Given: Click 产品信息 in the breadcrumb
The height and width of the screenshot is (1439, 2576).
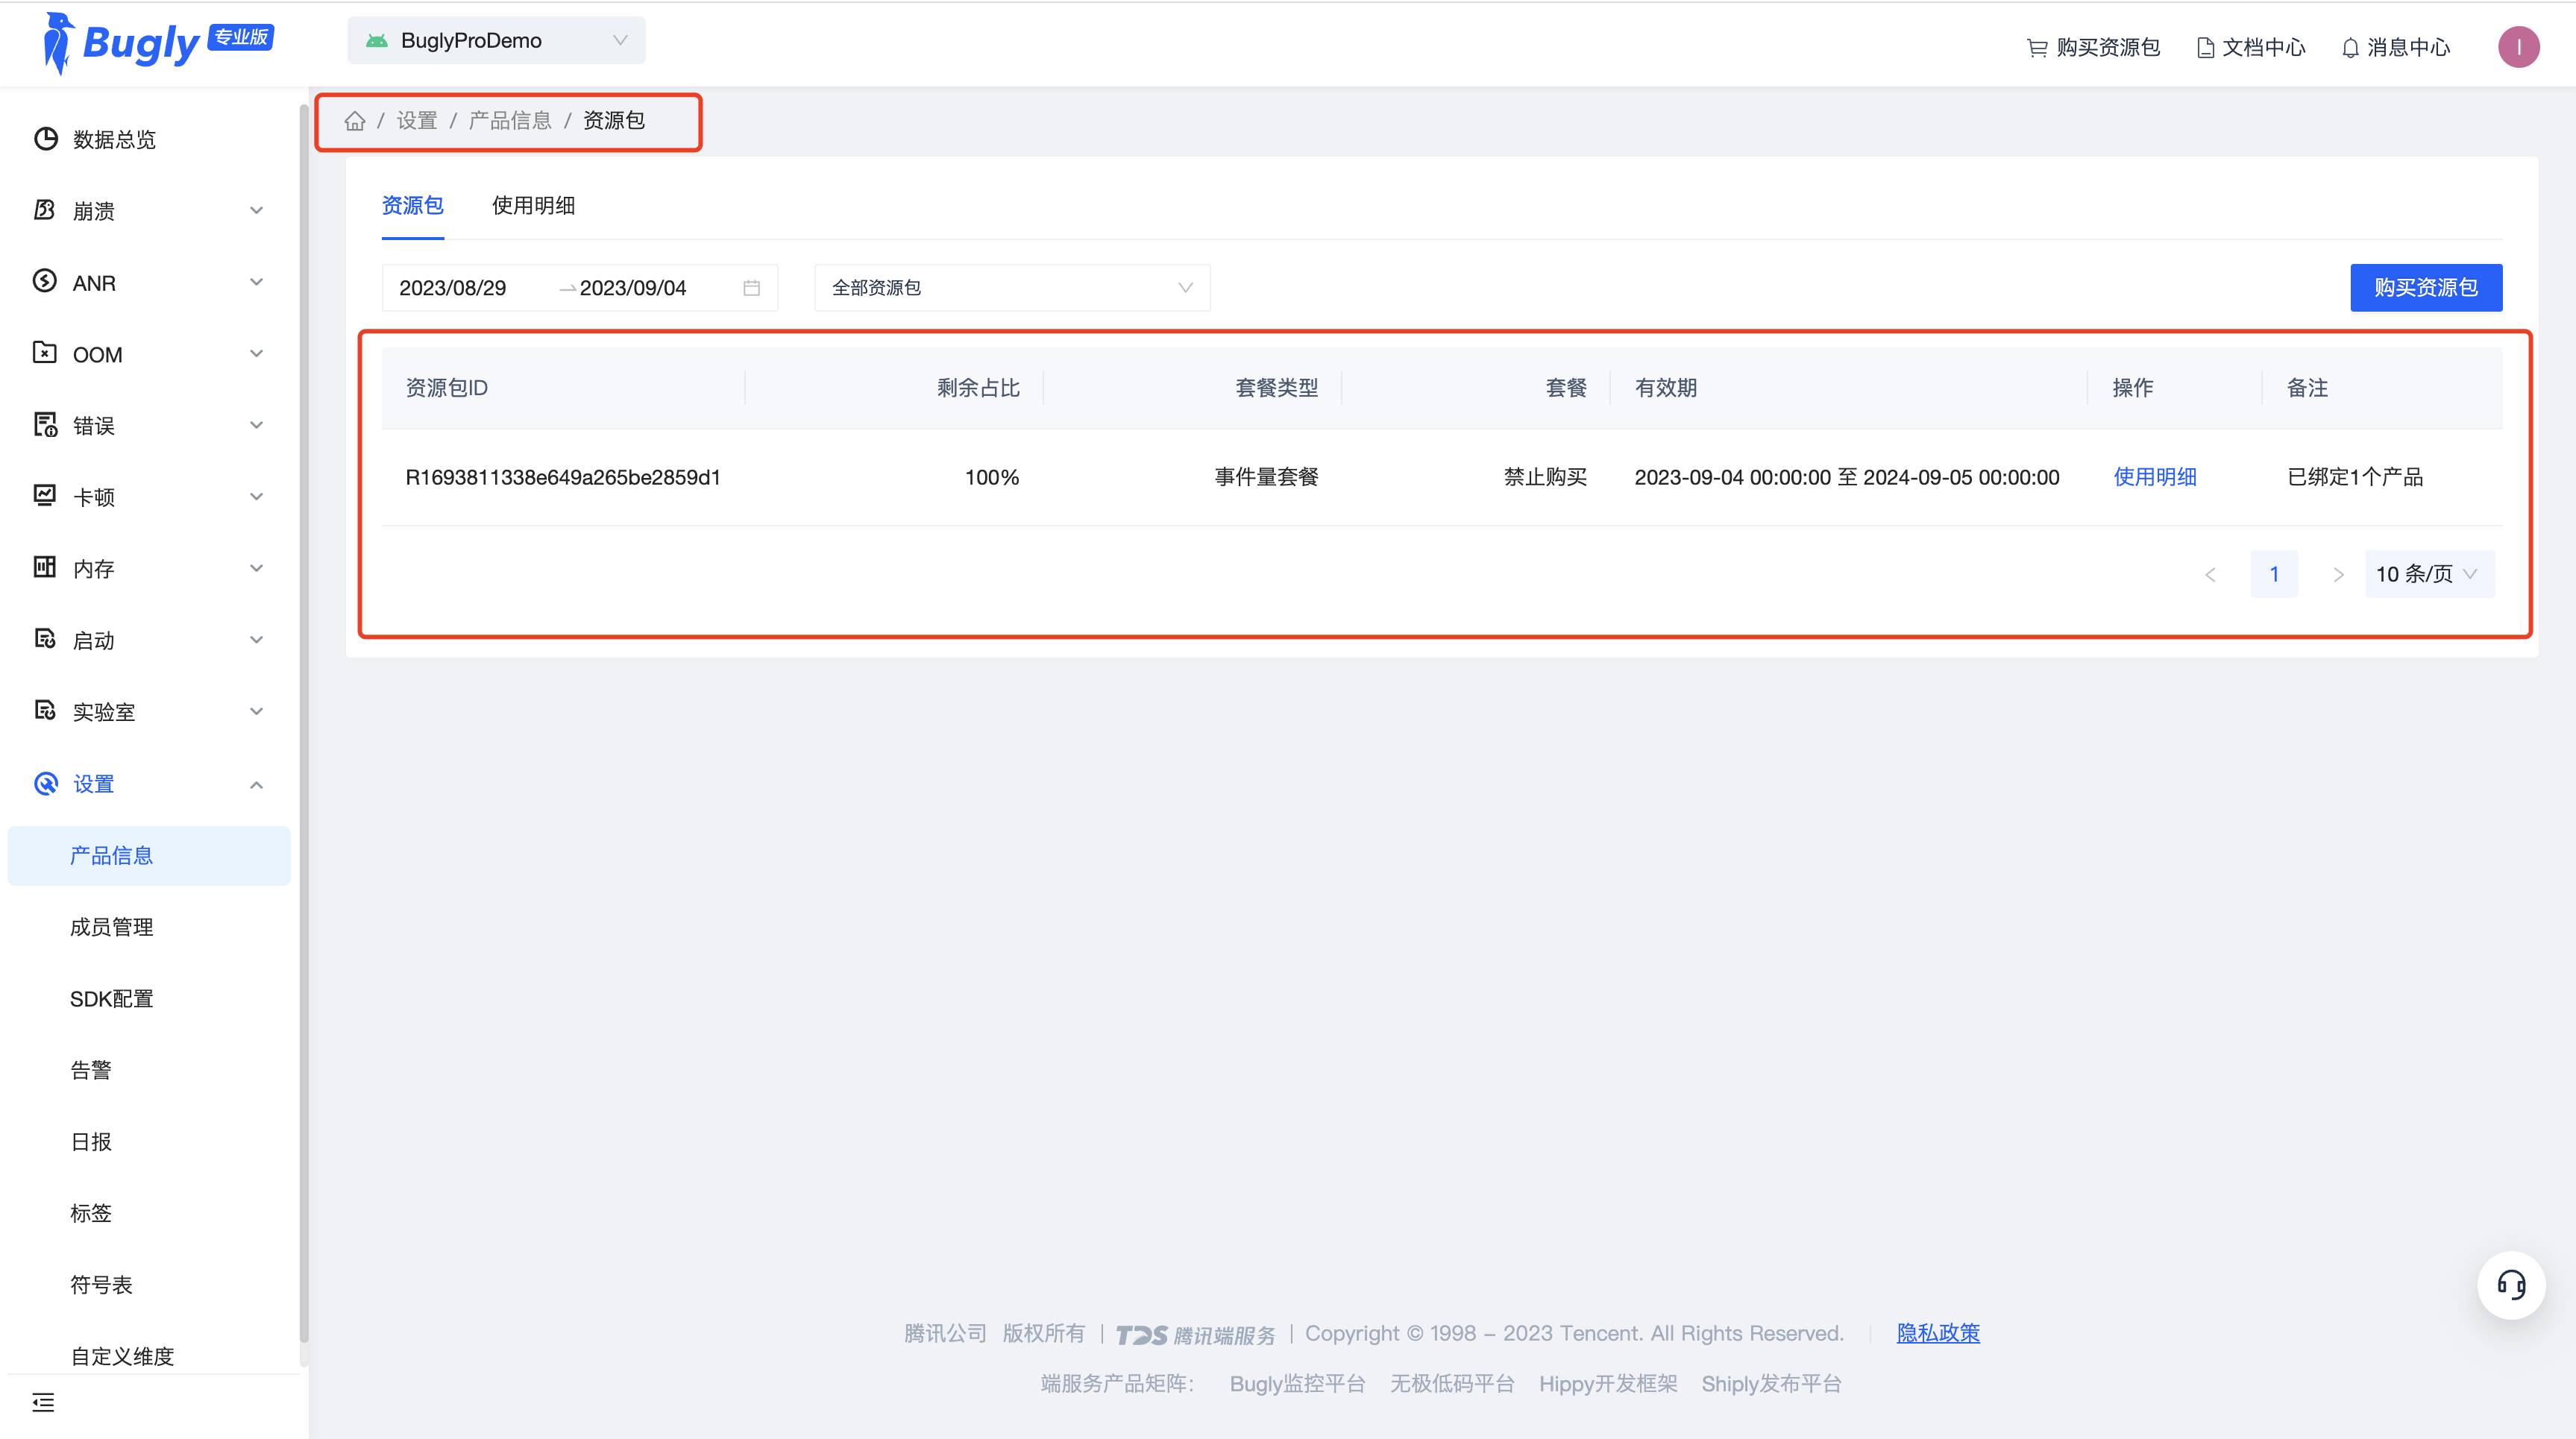Looking at the screenshot, I should coord(510,121).
